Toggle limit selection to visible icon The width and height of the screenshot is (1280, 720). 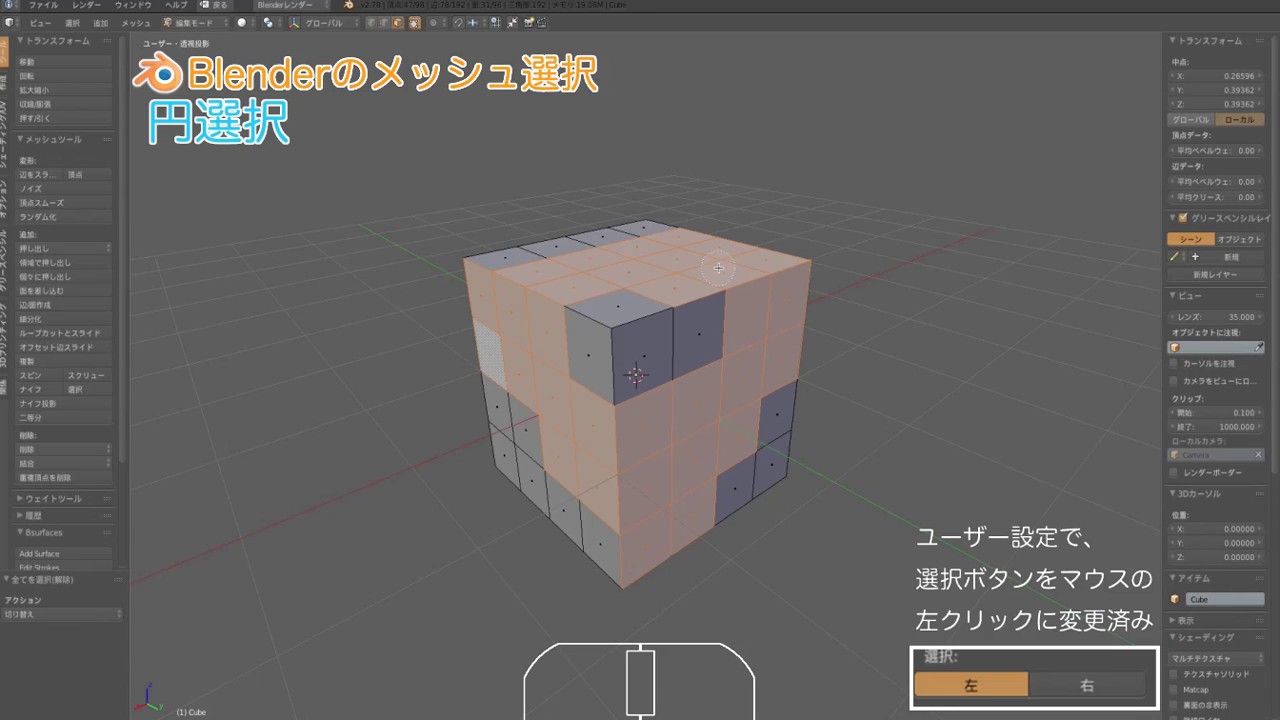click(x=414, y=22)
